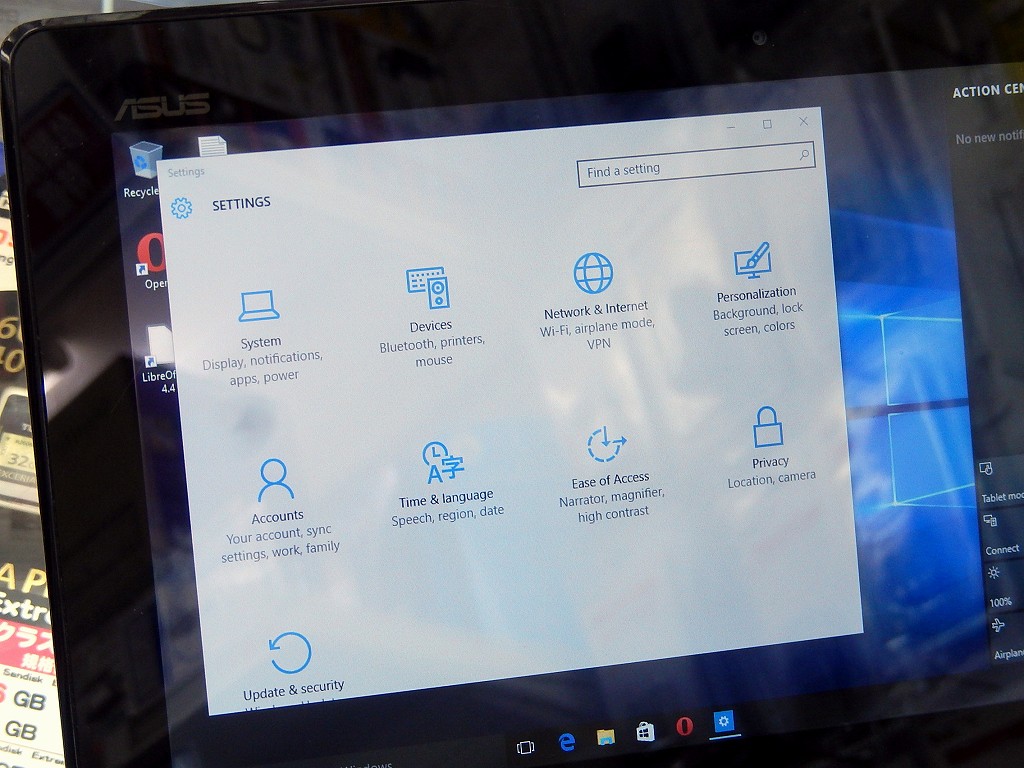Open Time & language clock icon

click(x=442, y=462)
